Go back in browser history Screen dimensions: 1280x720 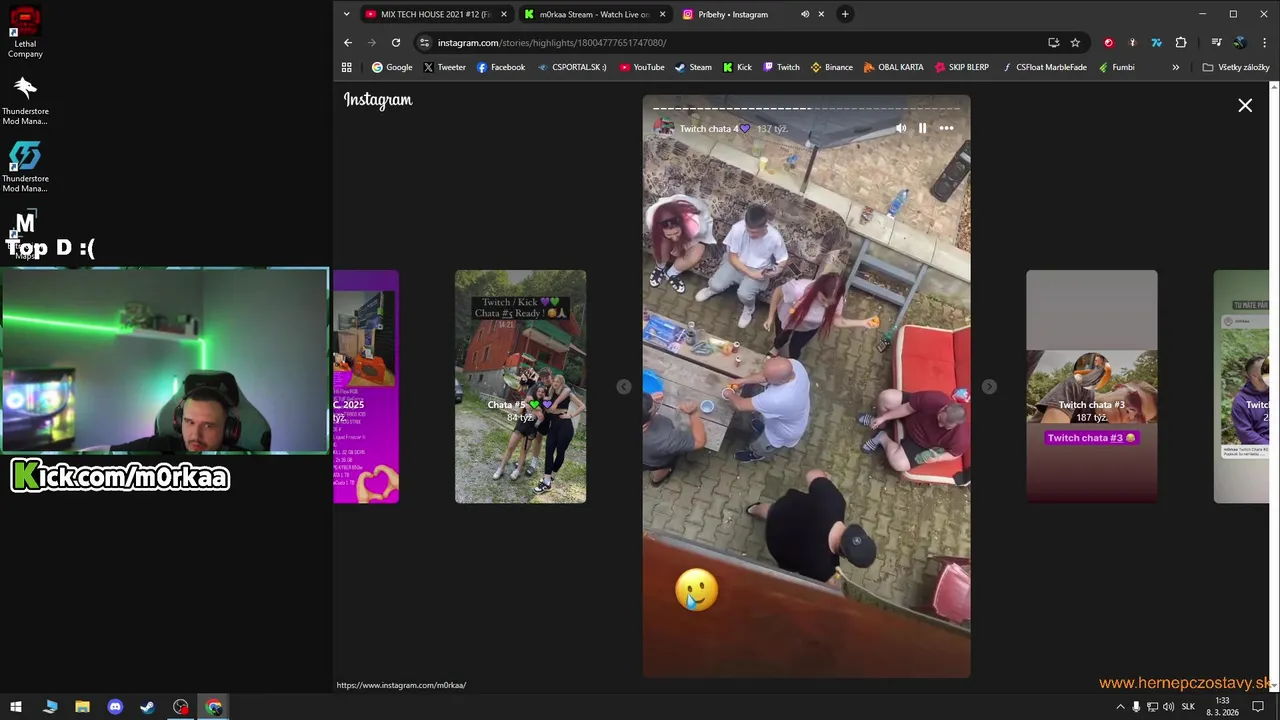click(348, 42)
